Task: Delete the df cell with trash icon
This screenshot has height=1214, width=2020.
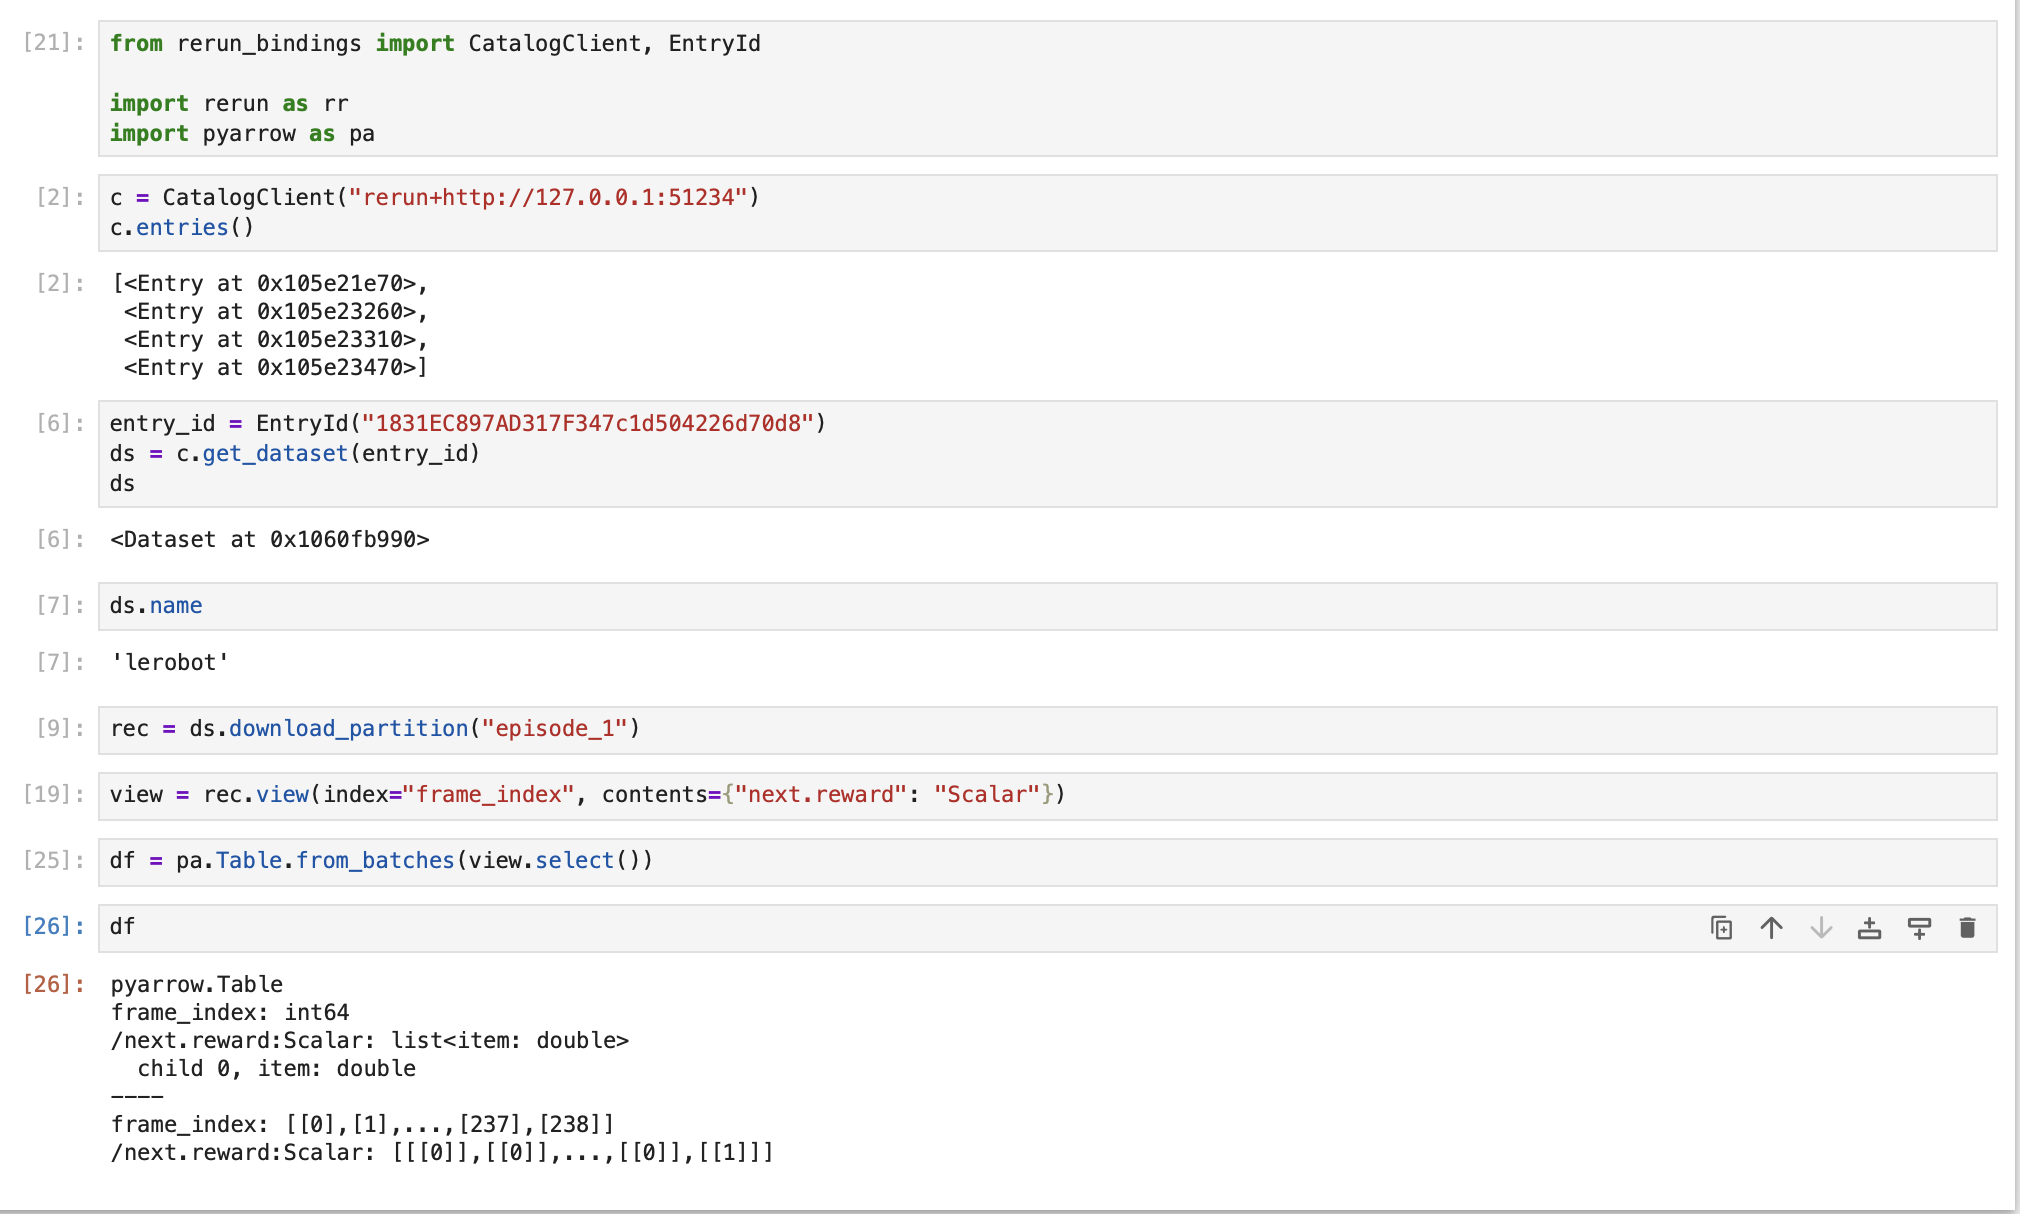Action: pos(1967,928)
